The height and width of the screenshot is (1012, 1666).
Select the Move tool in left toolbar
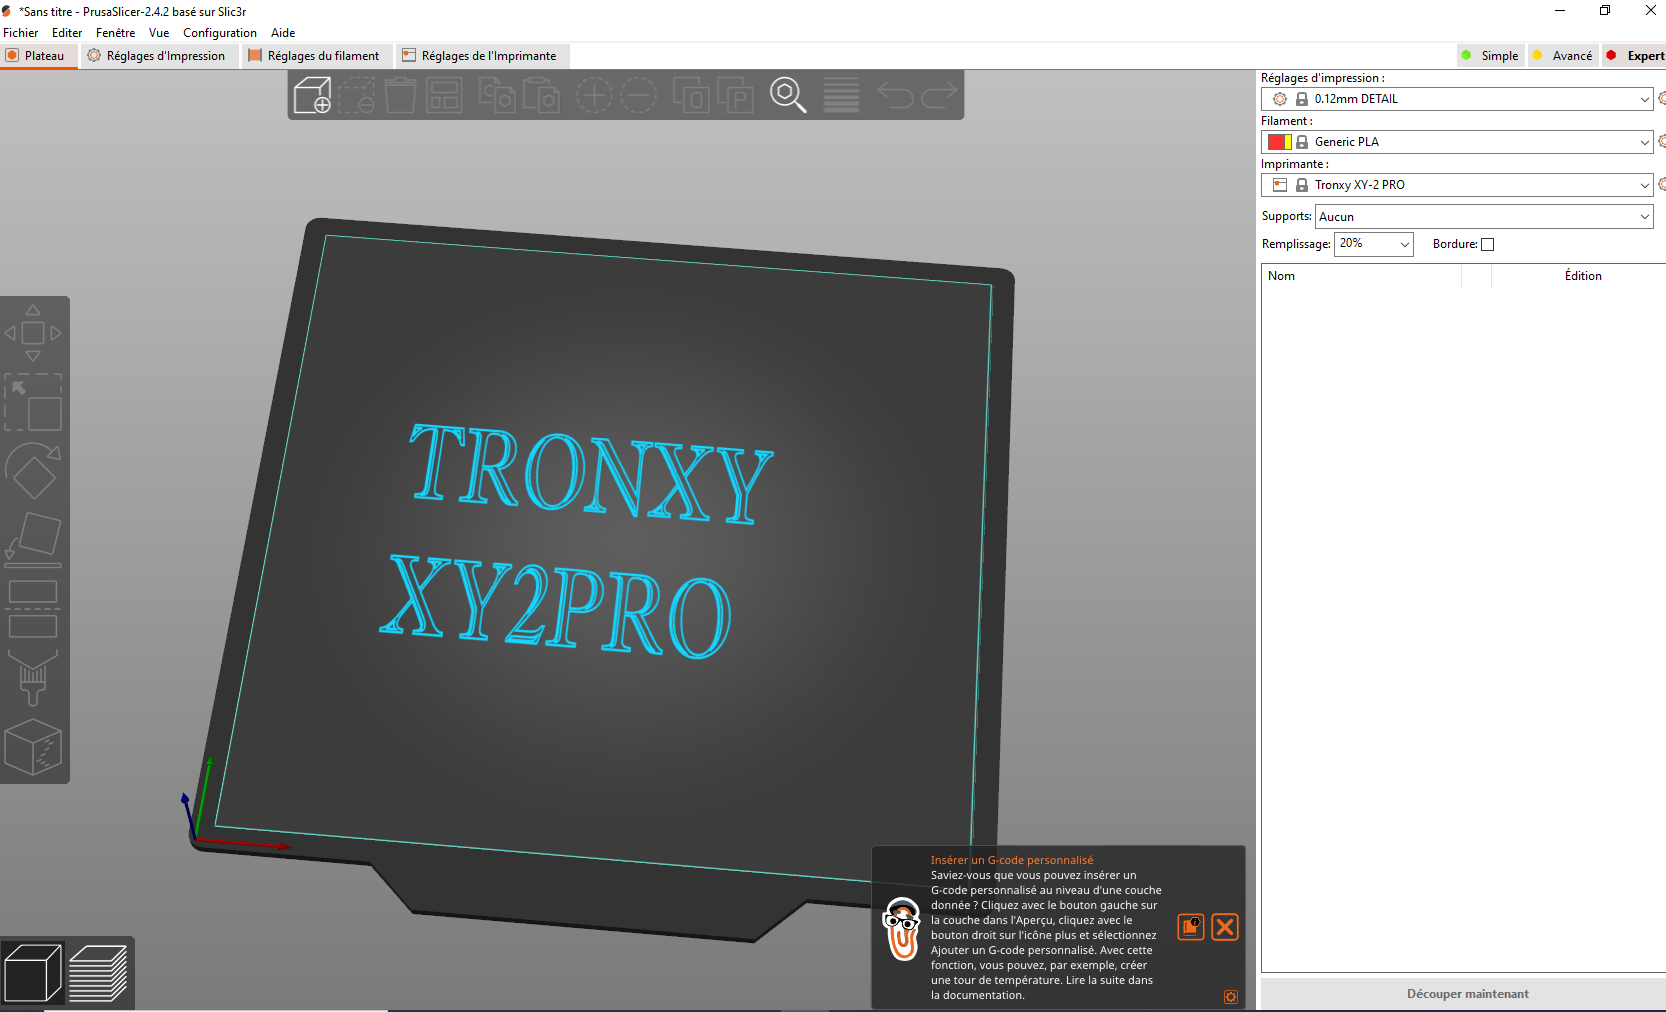pos(33,333)
